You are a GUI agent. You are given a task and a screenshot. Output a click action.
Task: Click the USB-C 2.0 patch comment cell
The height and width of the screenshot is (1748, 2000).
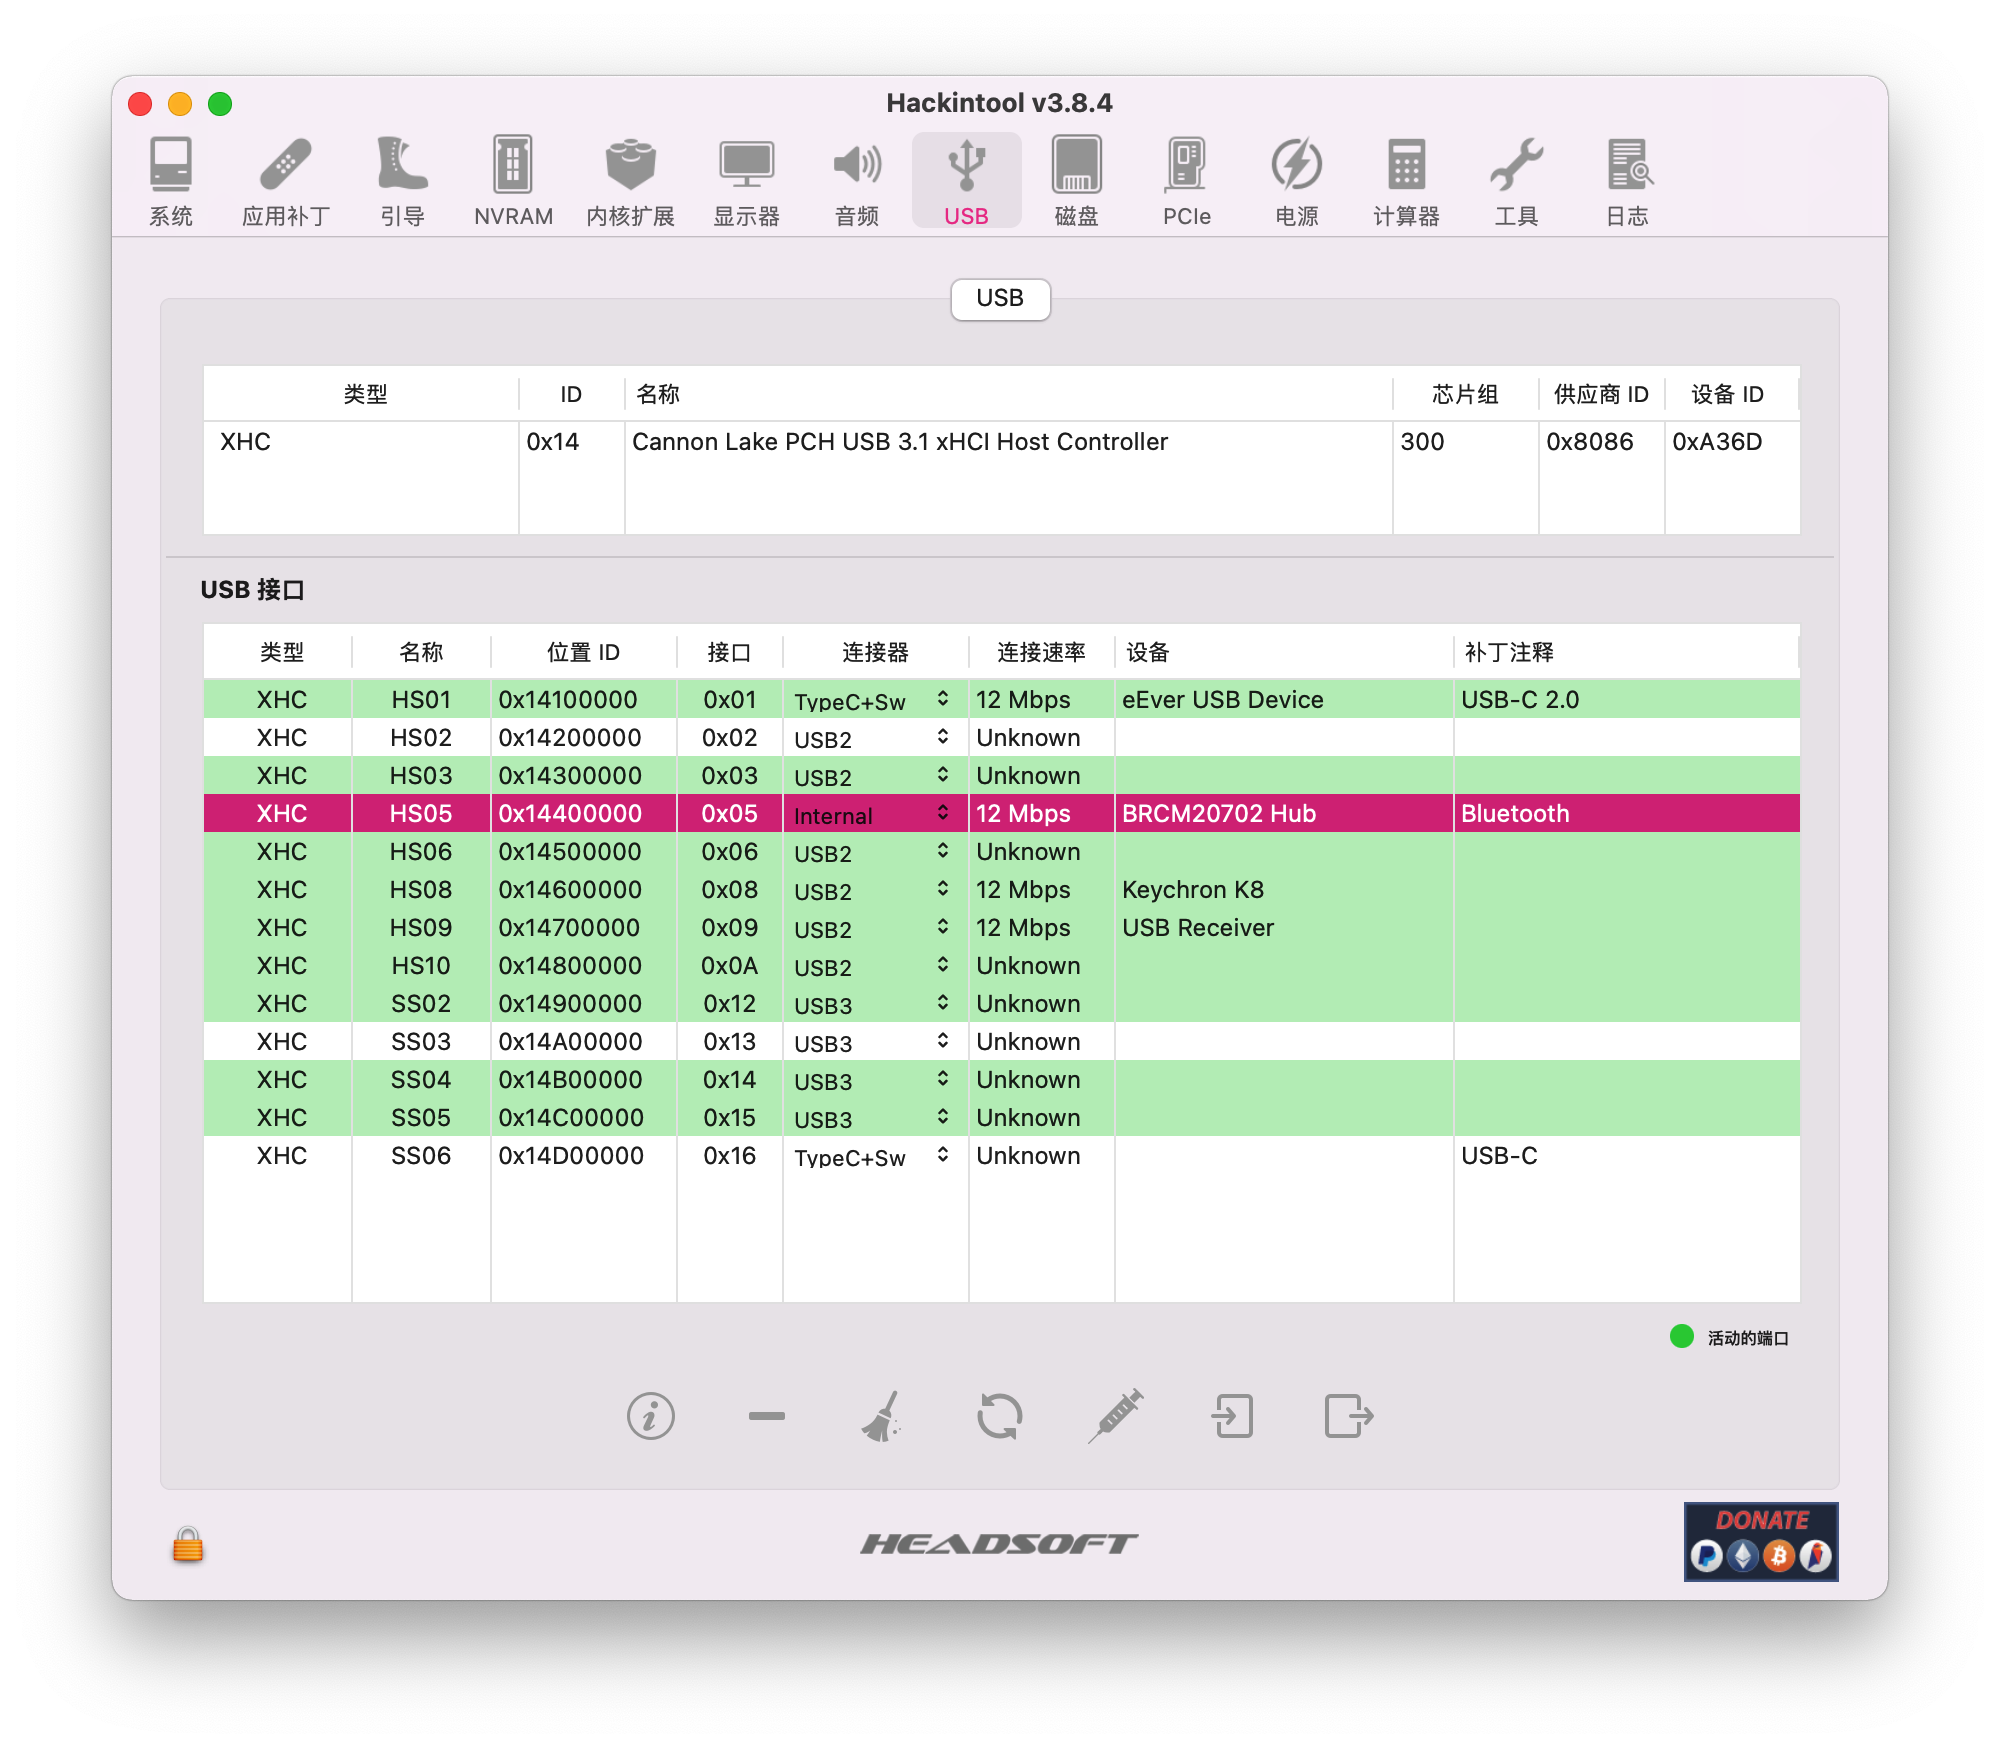1627,700
